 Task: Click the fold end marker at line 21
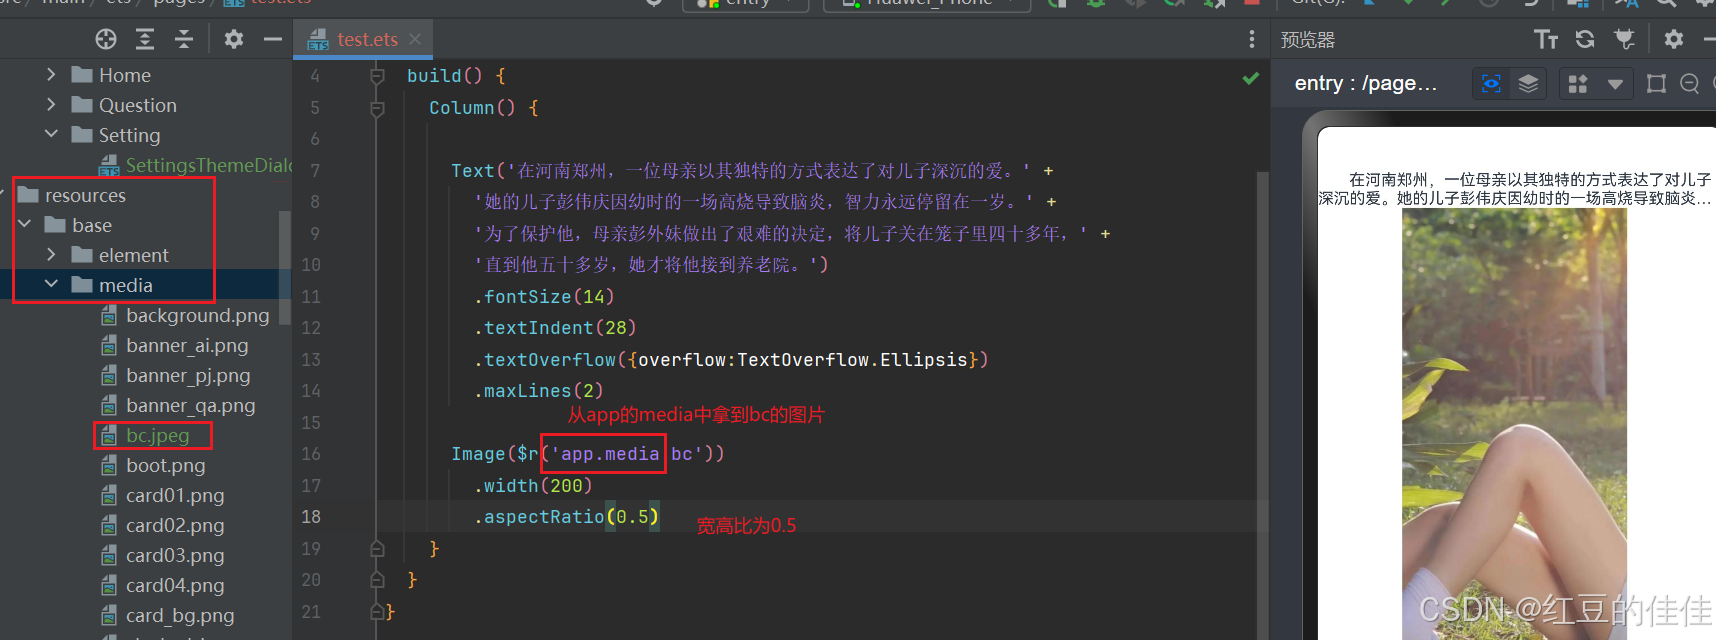377,611
